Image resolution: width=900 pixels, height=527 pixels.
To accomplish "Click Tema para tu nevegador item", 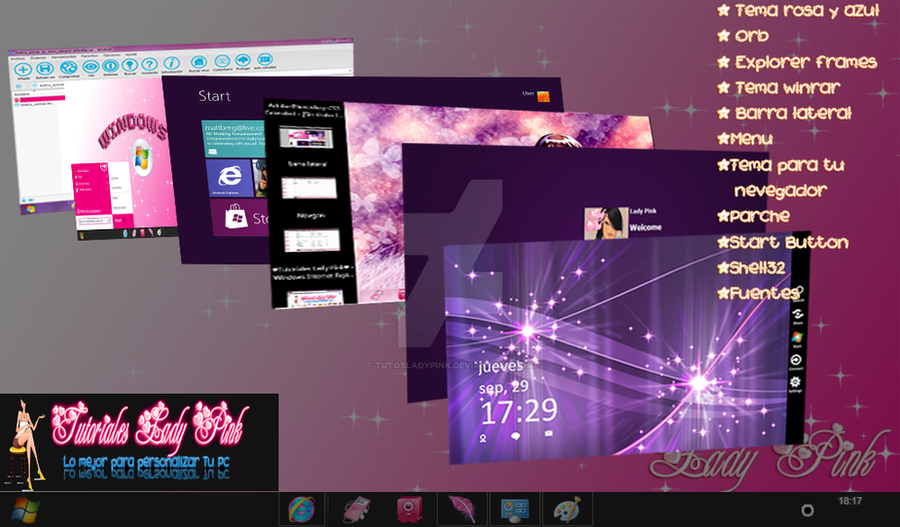I will tap(781, 177).
